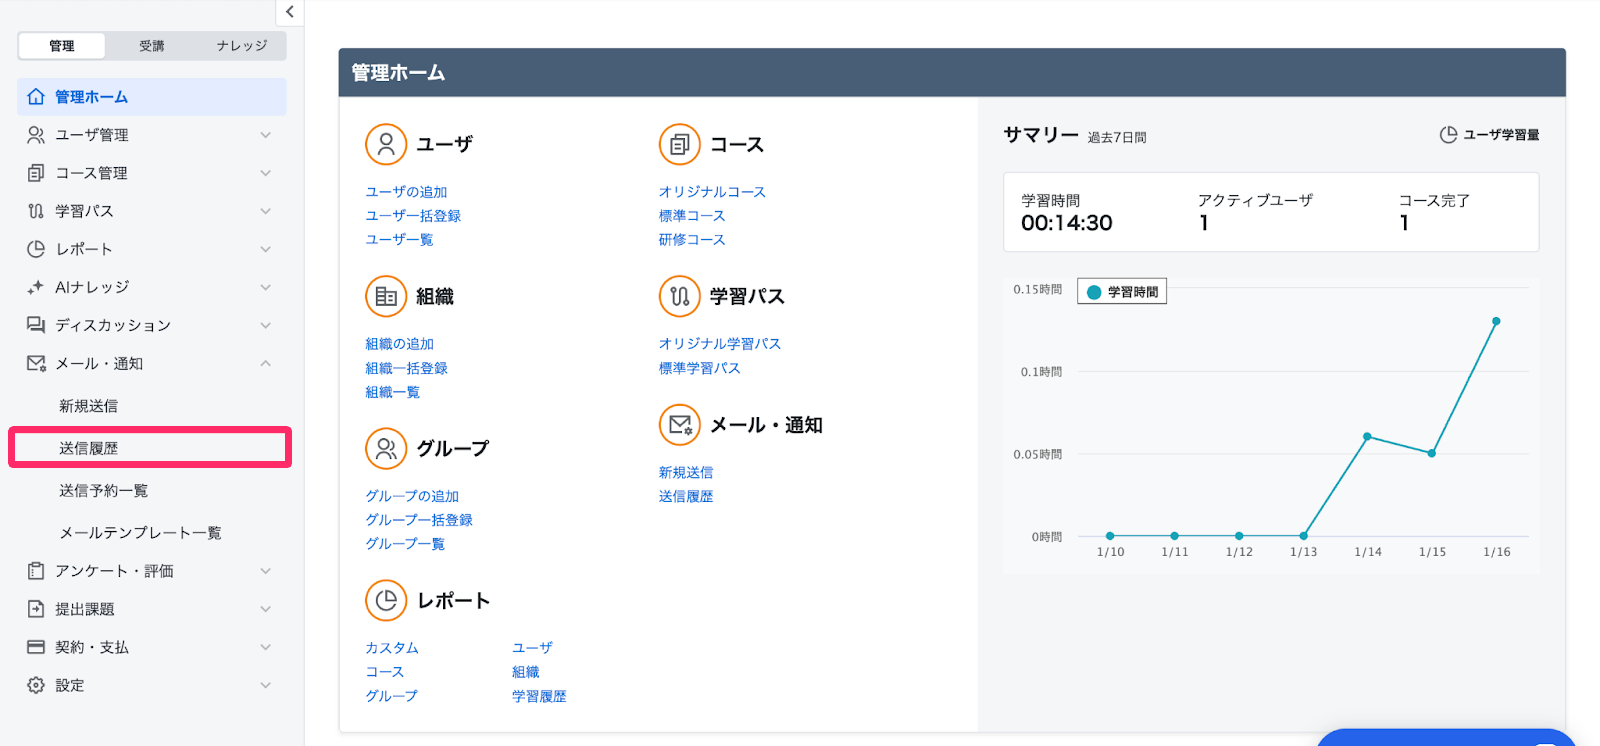Open the 標準学習パス link
This screenshot has height=746, width=1600.
pyautogui.click(x=699, y=368)
